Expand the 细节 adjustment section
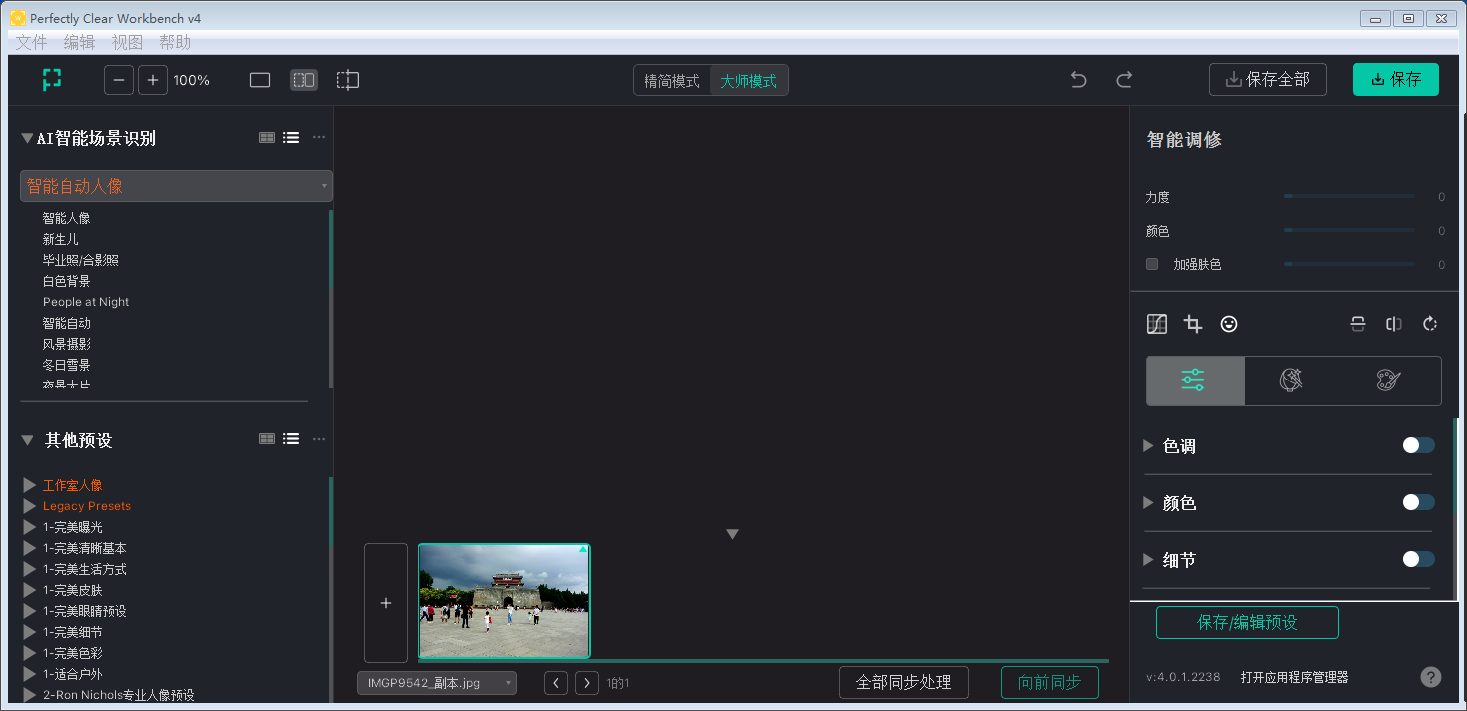 [x=1148, y=559]
